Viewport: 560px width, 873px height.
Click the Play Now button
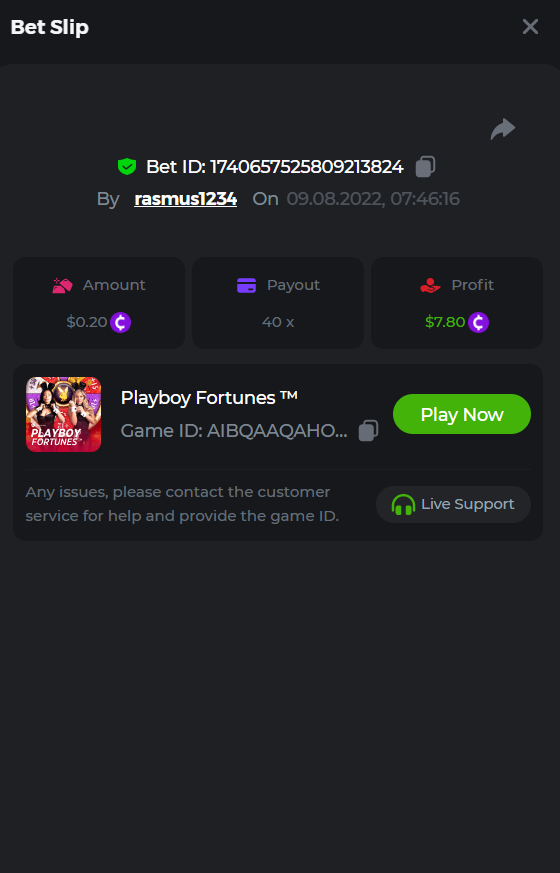(x=461, y=414)
